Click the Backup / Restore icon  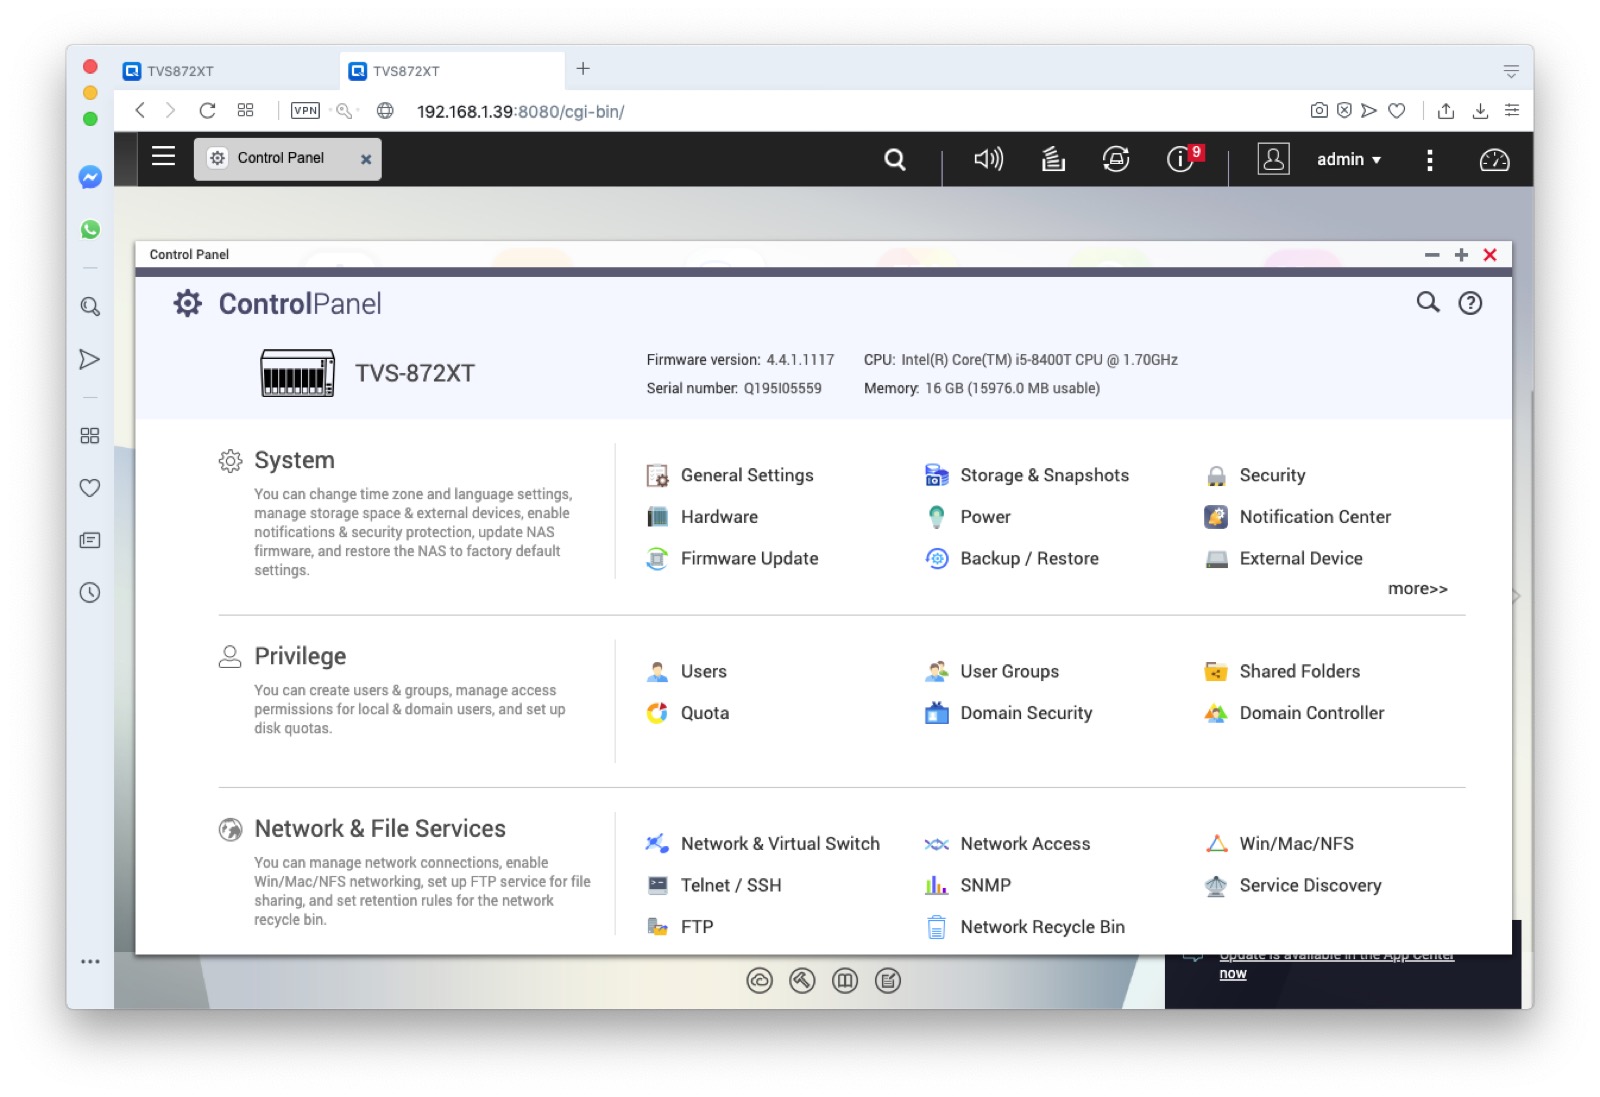pos(937,559)
